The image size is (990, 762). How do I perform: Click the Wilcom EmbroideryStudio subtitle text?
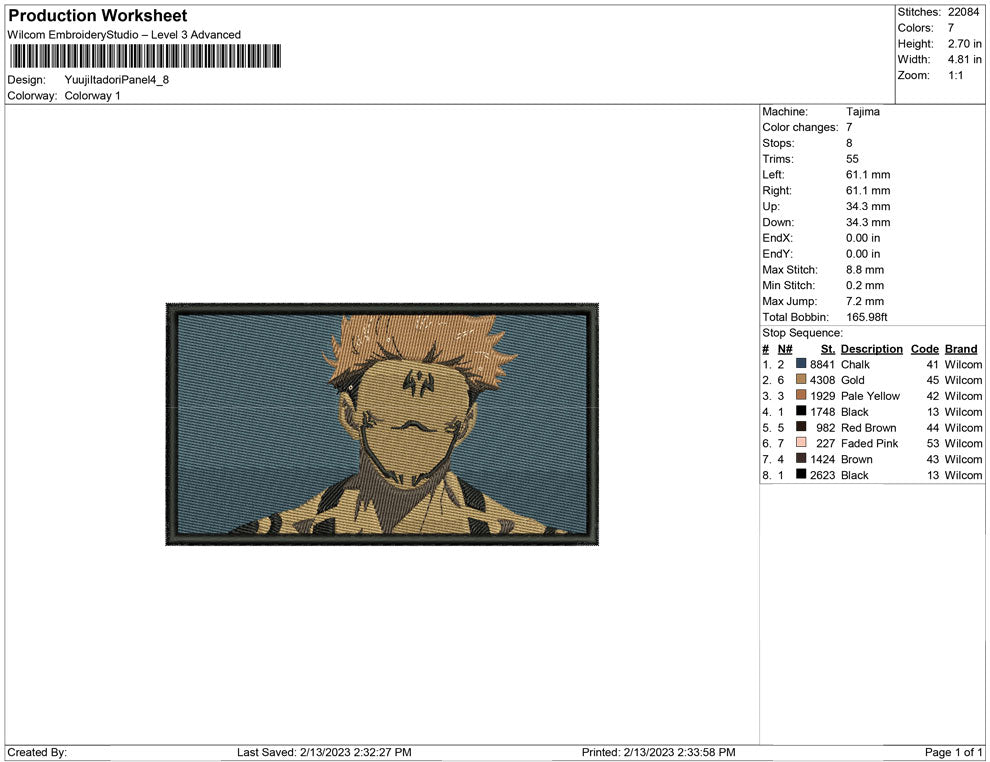coord(124,35)
